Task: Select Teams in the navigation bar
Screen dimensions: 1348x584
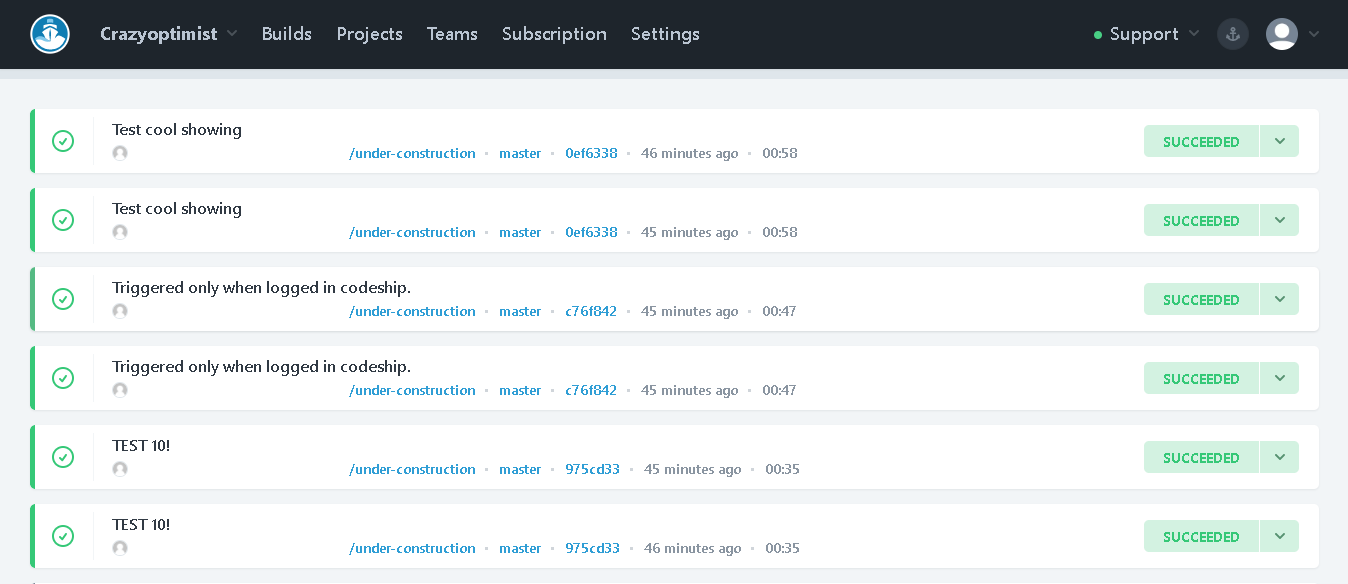Action: (x=452, y=34)
